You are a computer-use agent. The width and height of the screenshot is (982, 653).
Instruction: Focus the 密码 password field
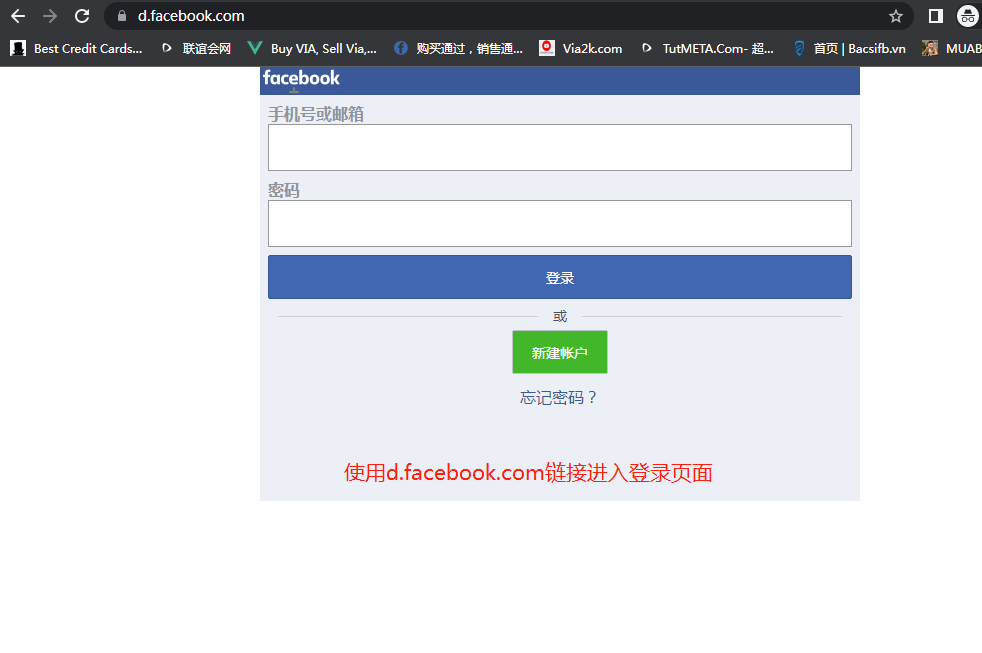coord(559,223)
